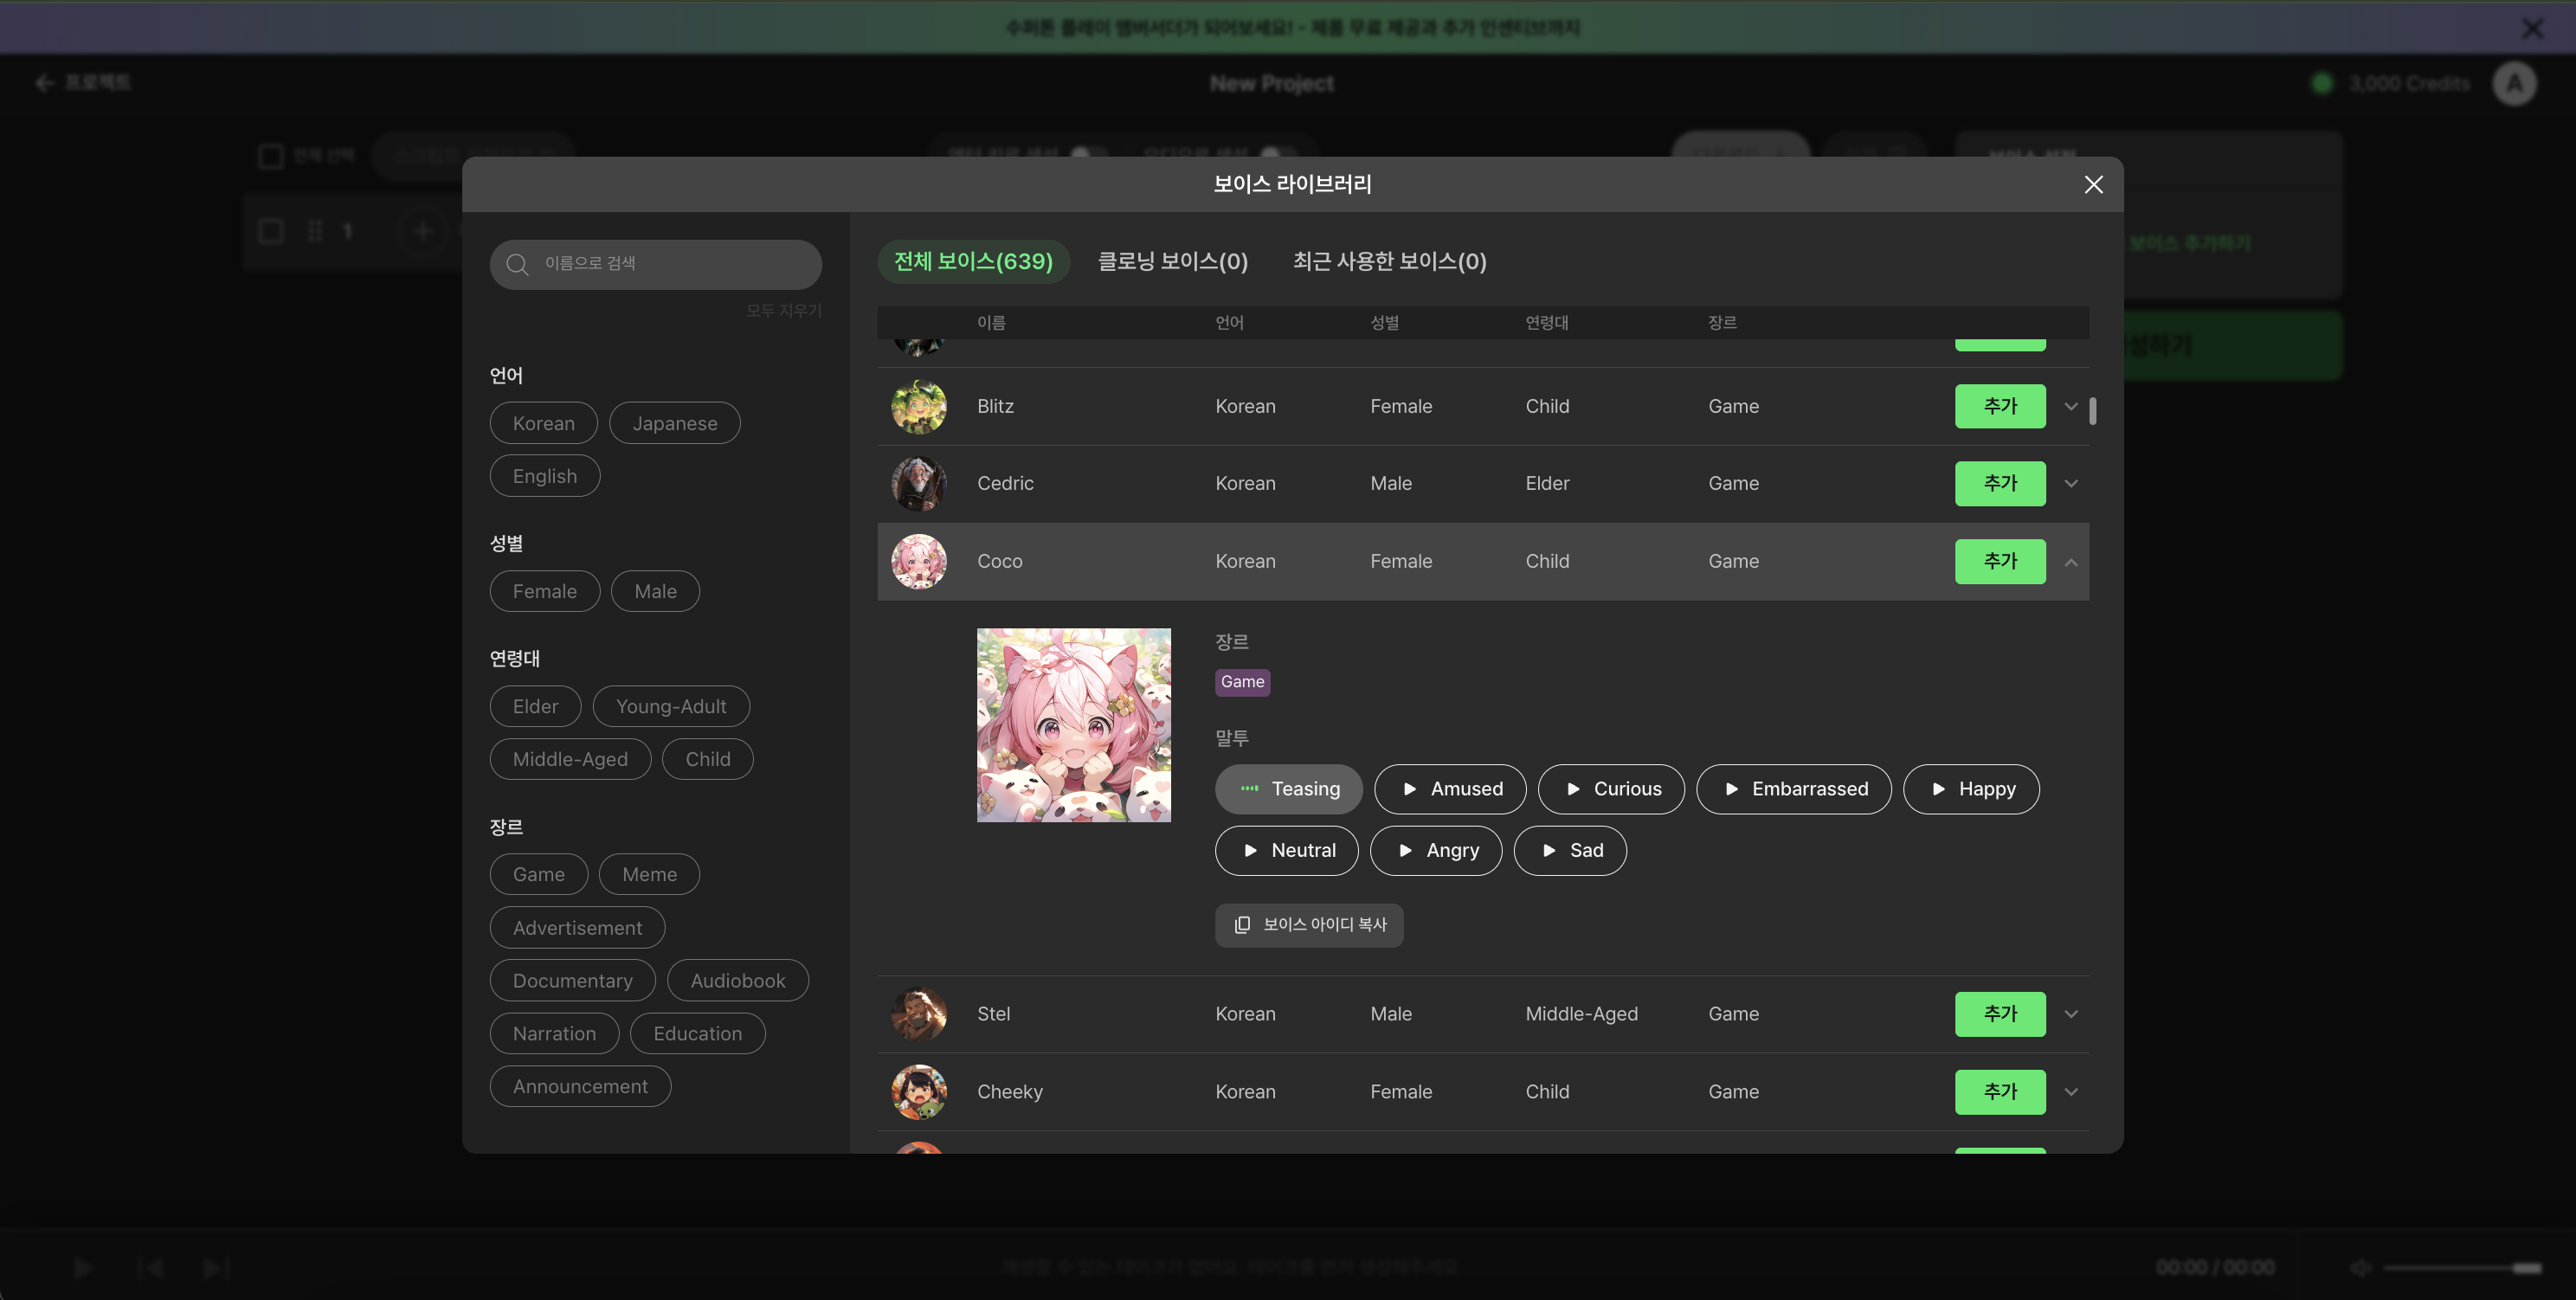Adjust the volume slider
2576x1300 pixels.
pyautogui.click(x=2462, y=1268)
